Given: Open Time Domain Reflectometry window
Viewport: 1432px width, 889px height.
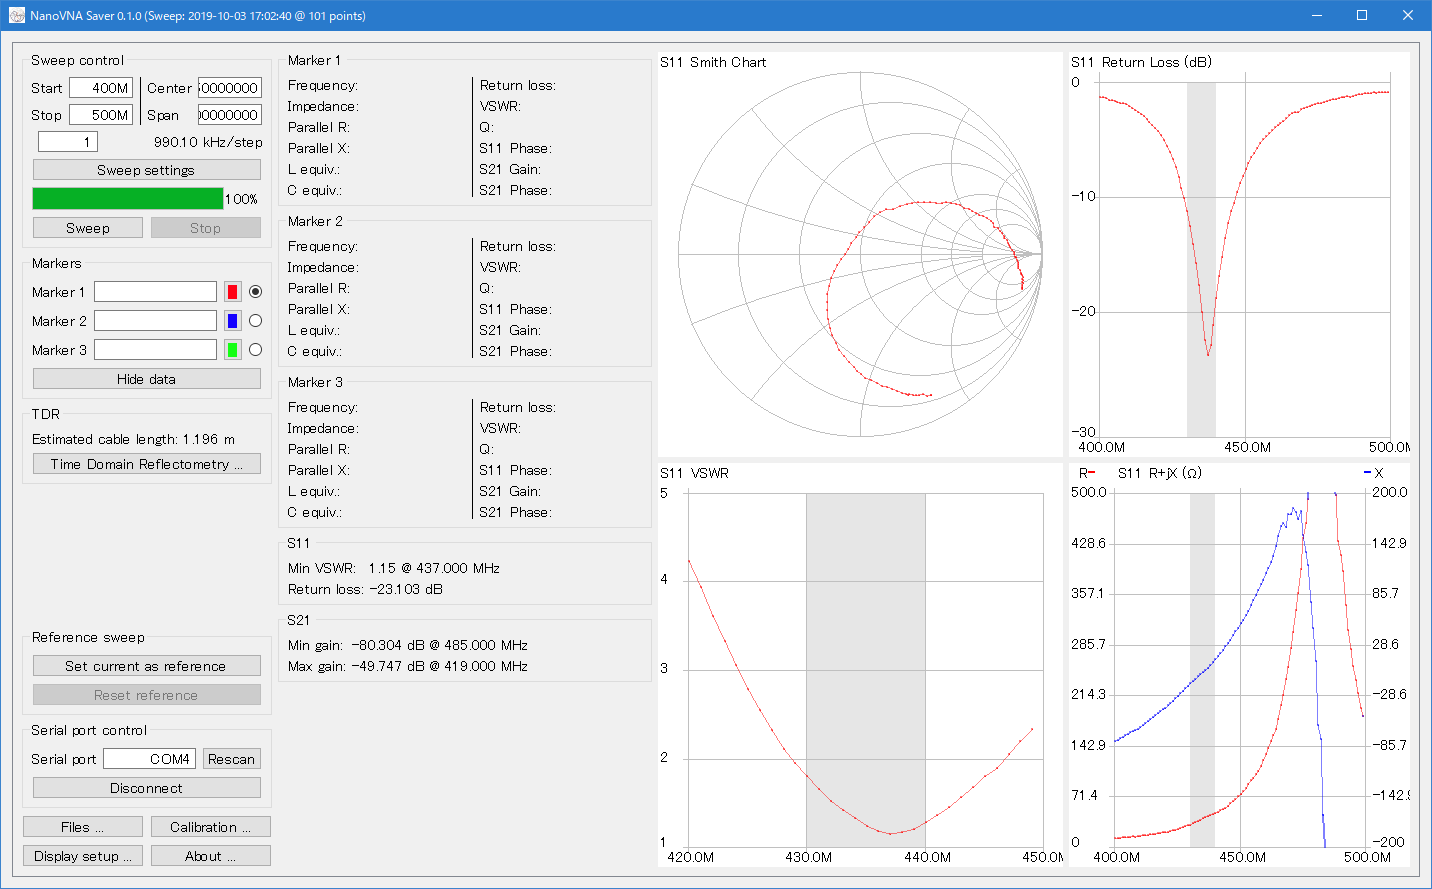Looking at the screenshot, I should 146,464.
